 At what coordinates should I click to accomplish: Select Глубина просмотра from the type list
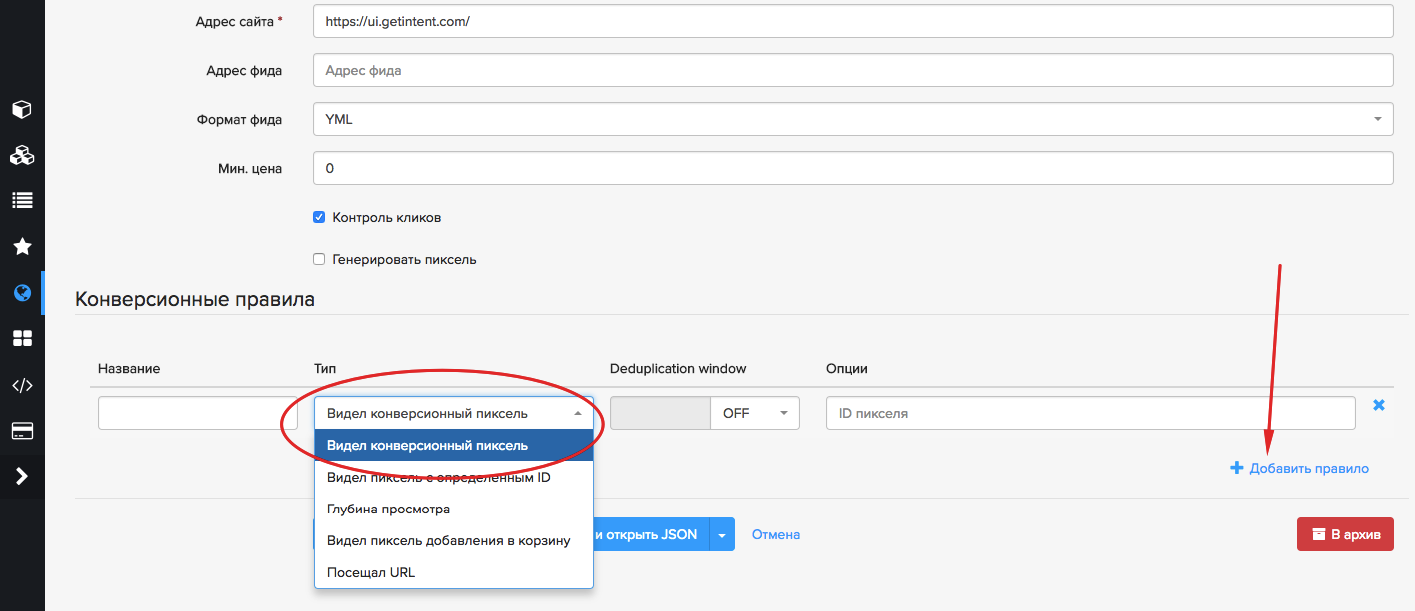(x=388, y=509)
